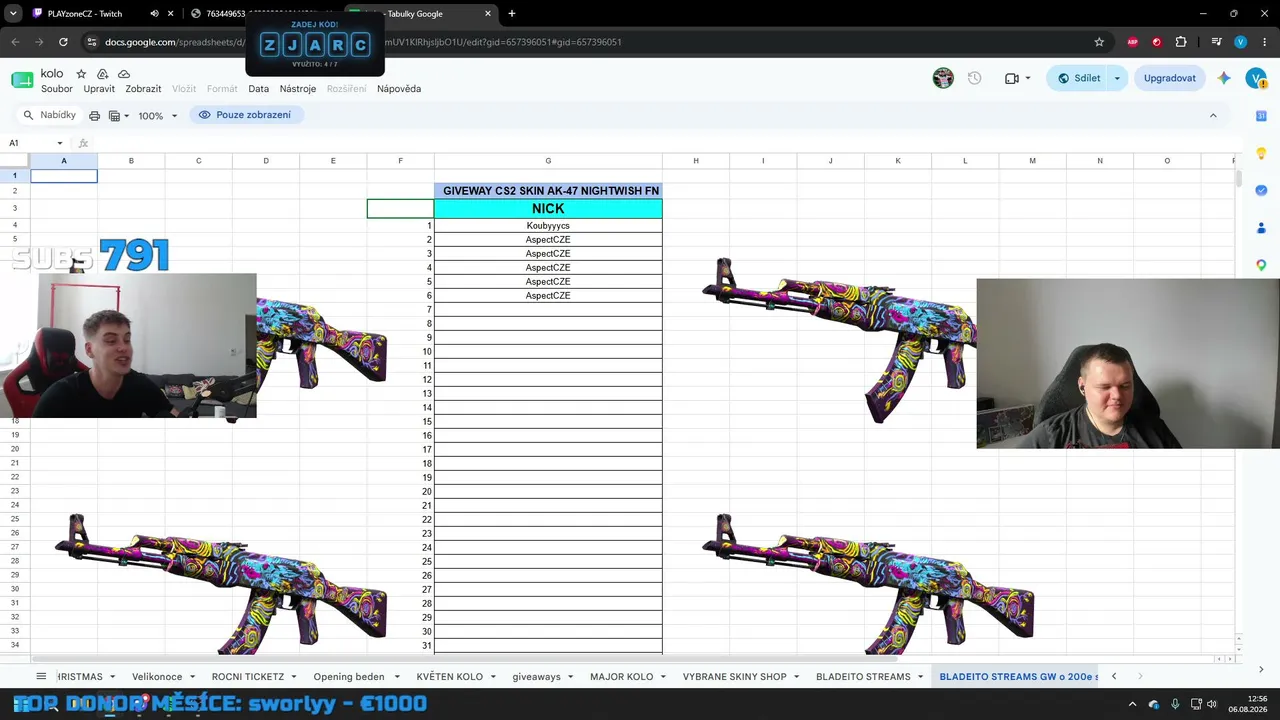Open the move-to-folder icon beside kolo

click(x=102, y=74)
